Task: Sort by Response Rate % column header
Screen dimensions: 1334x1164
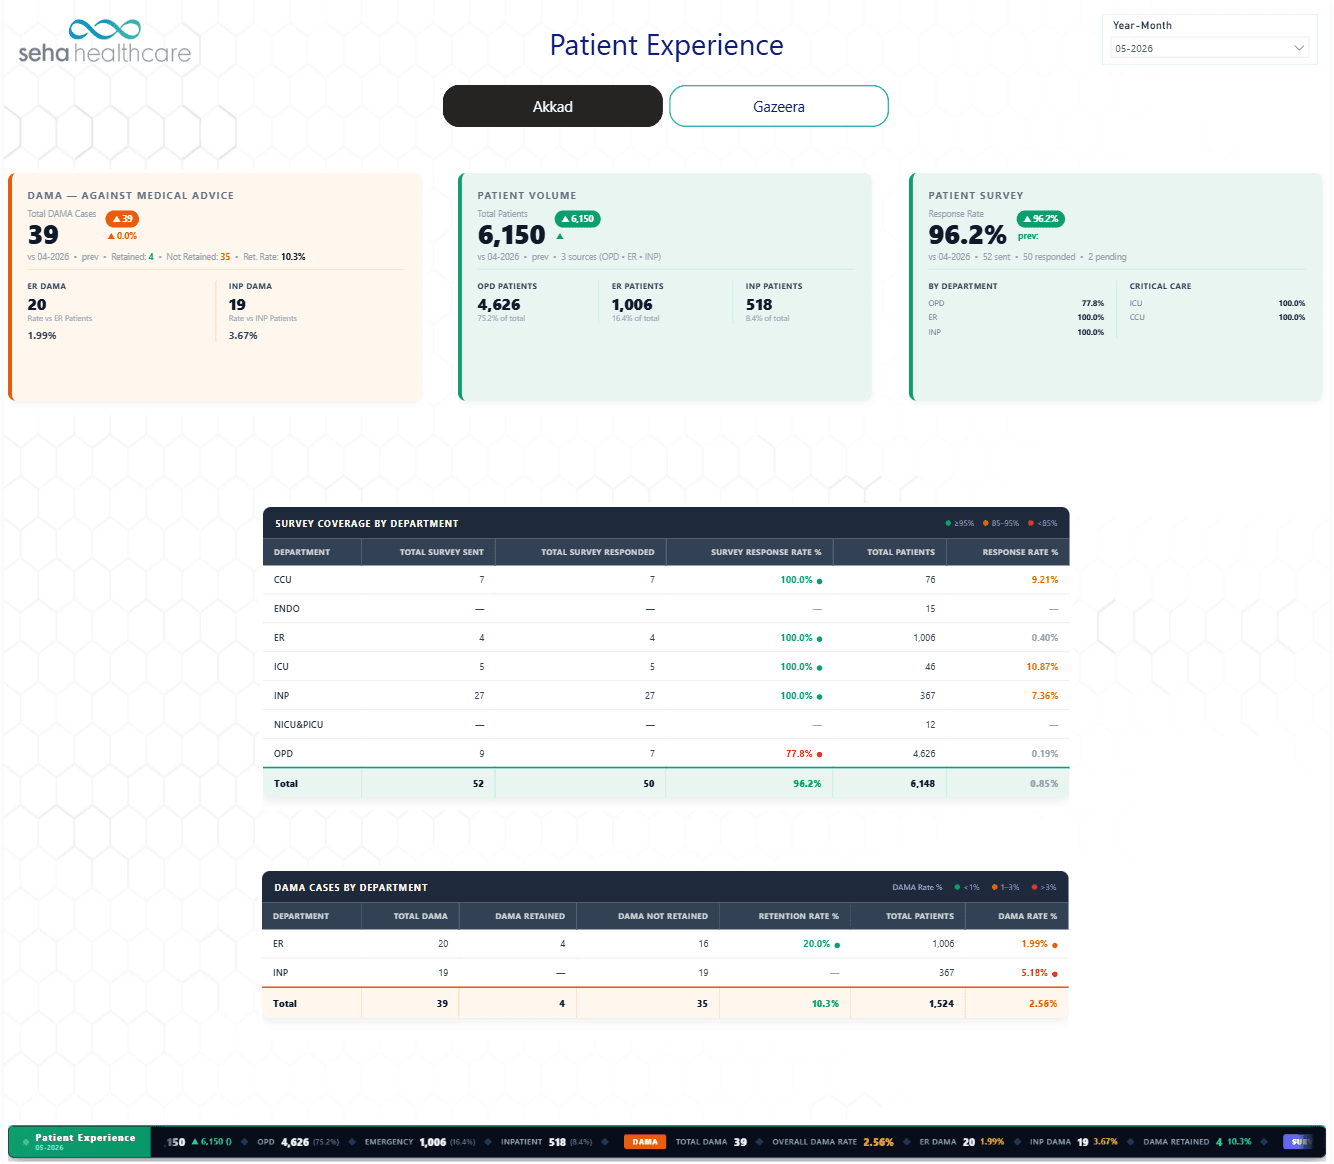Action: tap(1007, 552)
